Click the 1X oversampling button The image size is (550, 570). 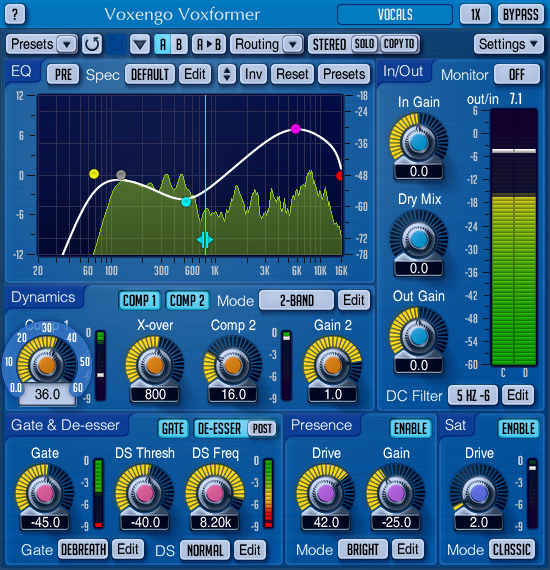pyautogui.click(x=475, y=15)
